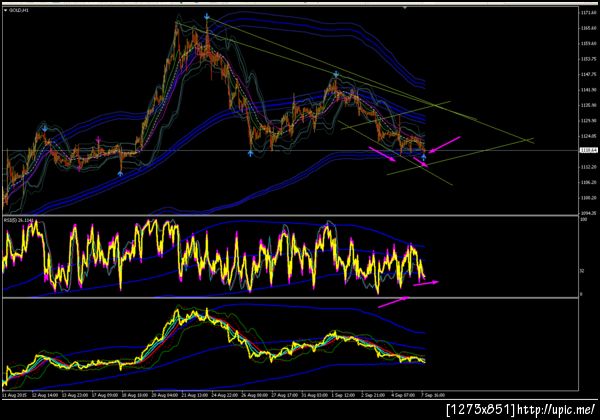The height and width of the screenshot is (420, 600).
Task: Click the GOLD,H1 chart title
Action: 18,10
